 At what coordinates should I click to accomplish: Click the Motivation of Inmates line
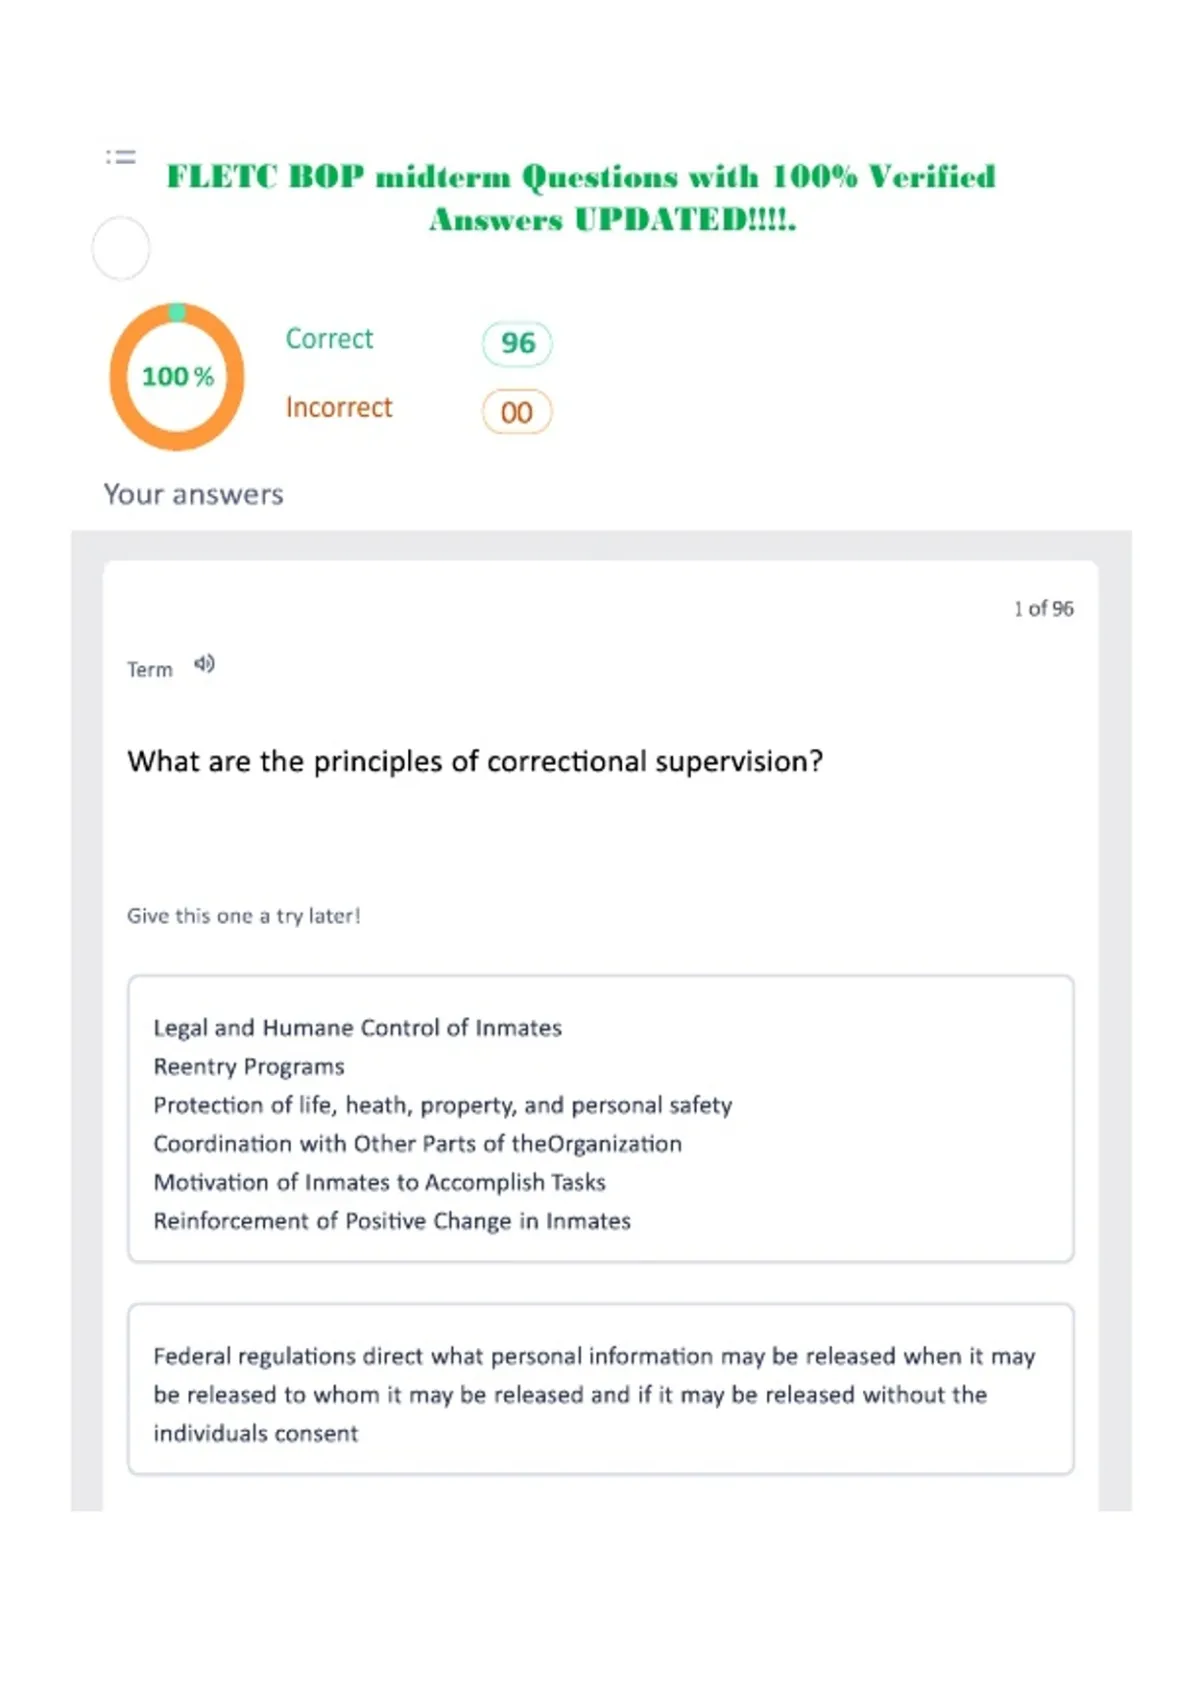(380, 1182)
